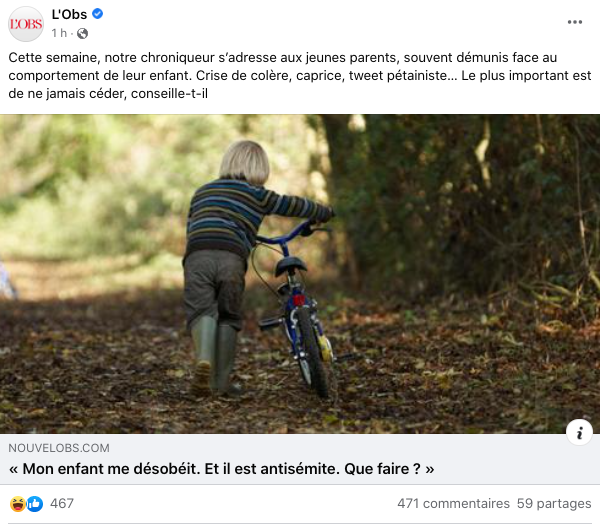This screenshot has width=600, height=528.
Task: Click the NOUVELOBS.COM source domain
Action: (x=59, y=448)
